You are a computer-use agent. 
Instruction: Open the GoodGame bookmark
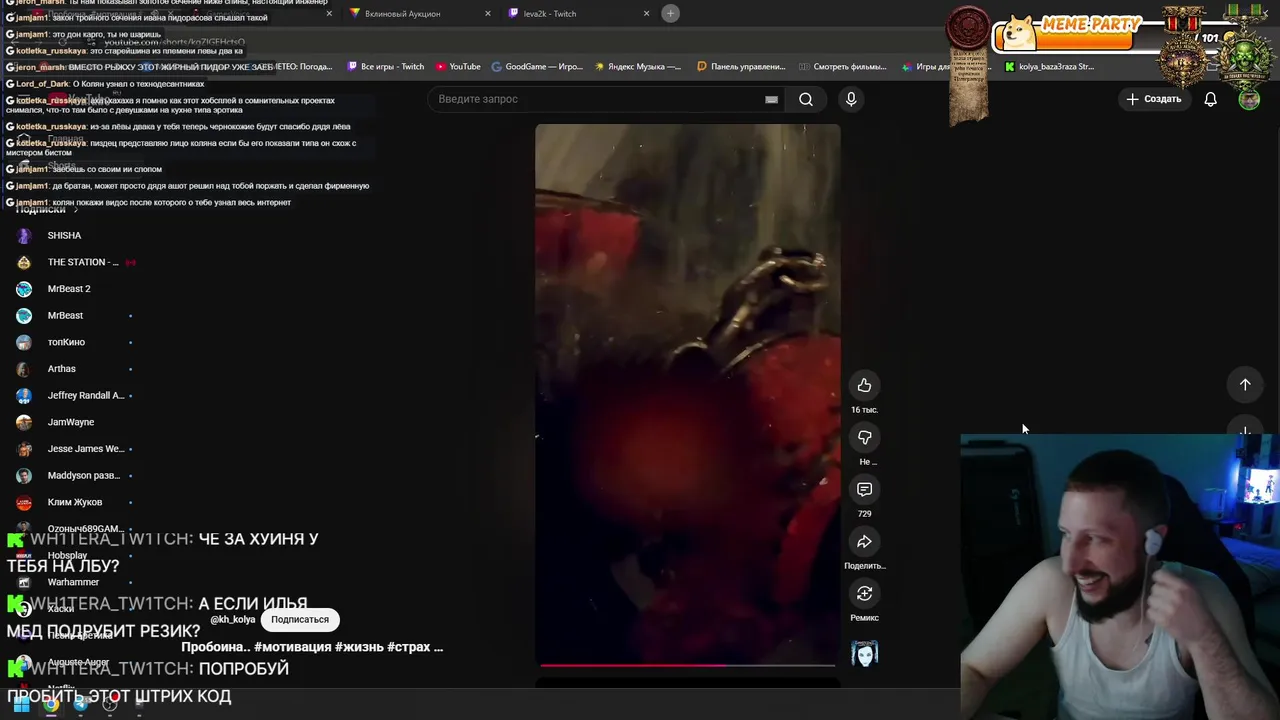point(537,67)
